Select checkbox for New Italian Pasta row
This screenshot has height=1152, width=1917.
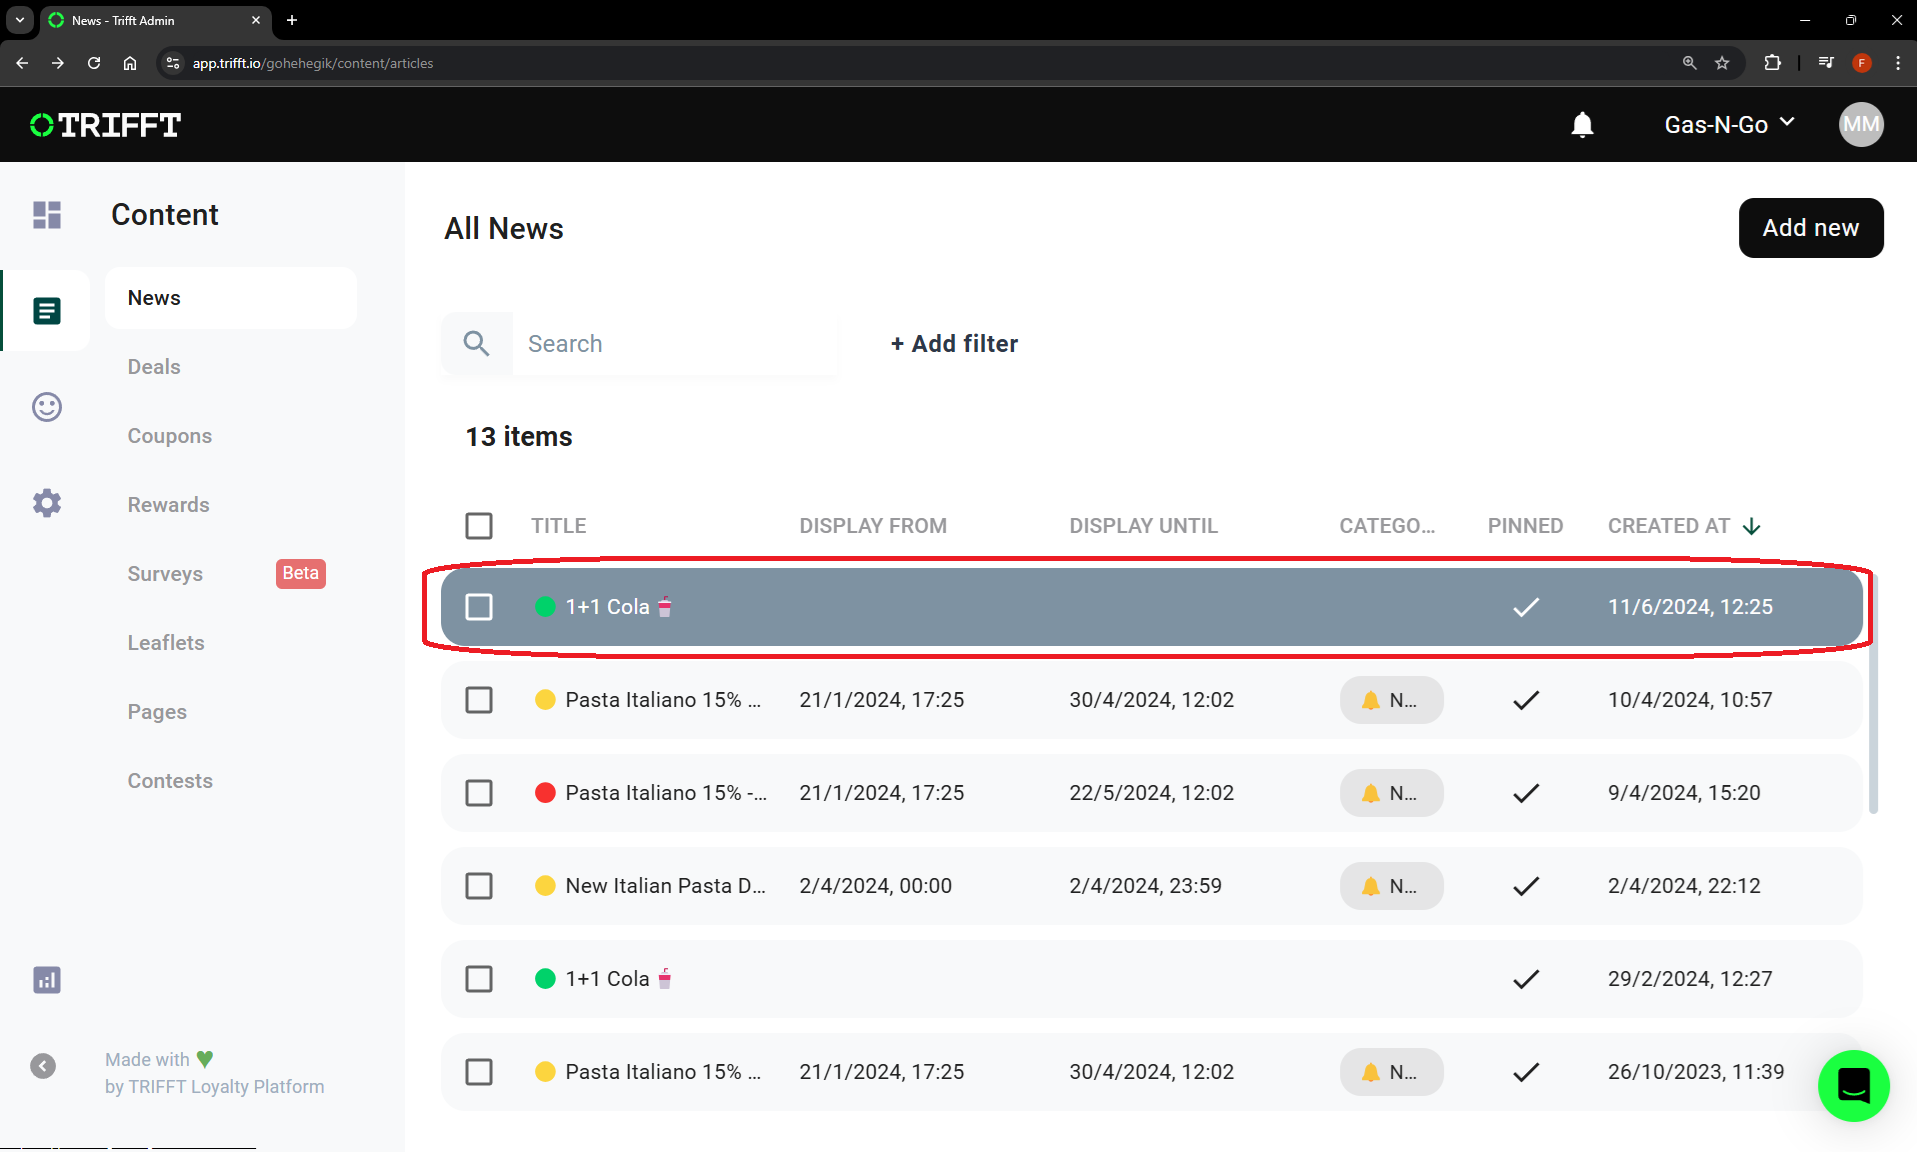tap(479, 886)
